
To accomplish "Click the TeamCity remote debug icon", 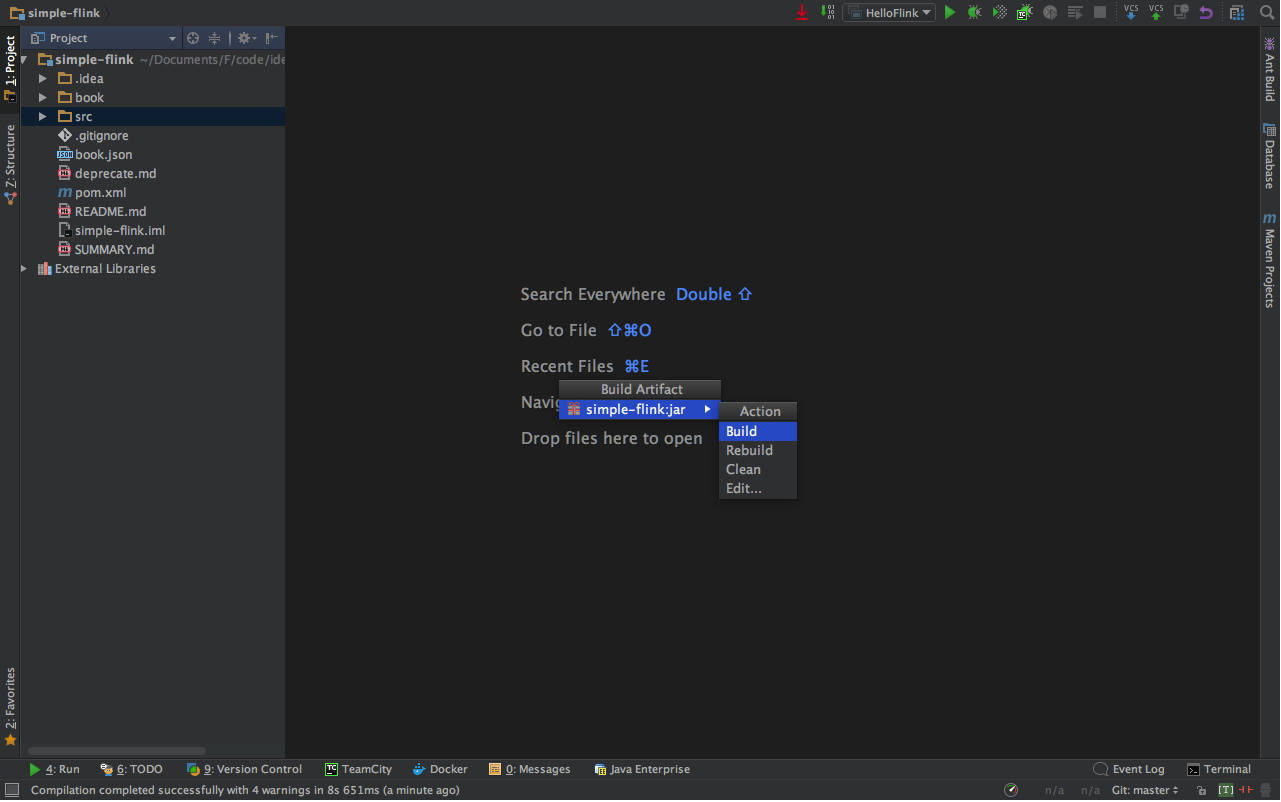I will click(x=1024, y=12).
